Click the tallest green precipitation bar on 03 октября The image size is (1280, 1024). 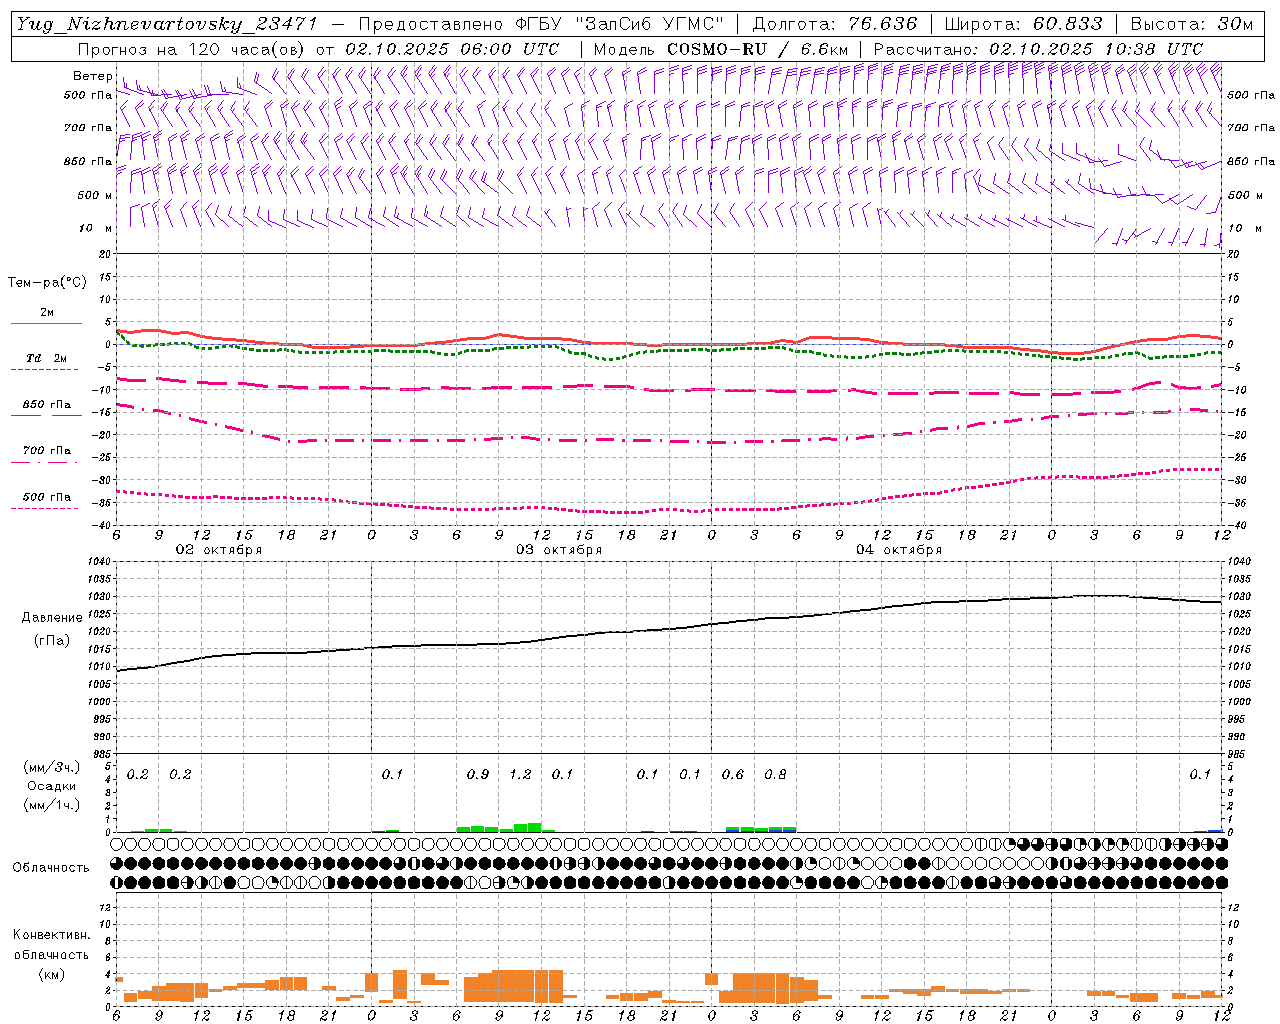tap(535, 827)
